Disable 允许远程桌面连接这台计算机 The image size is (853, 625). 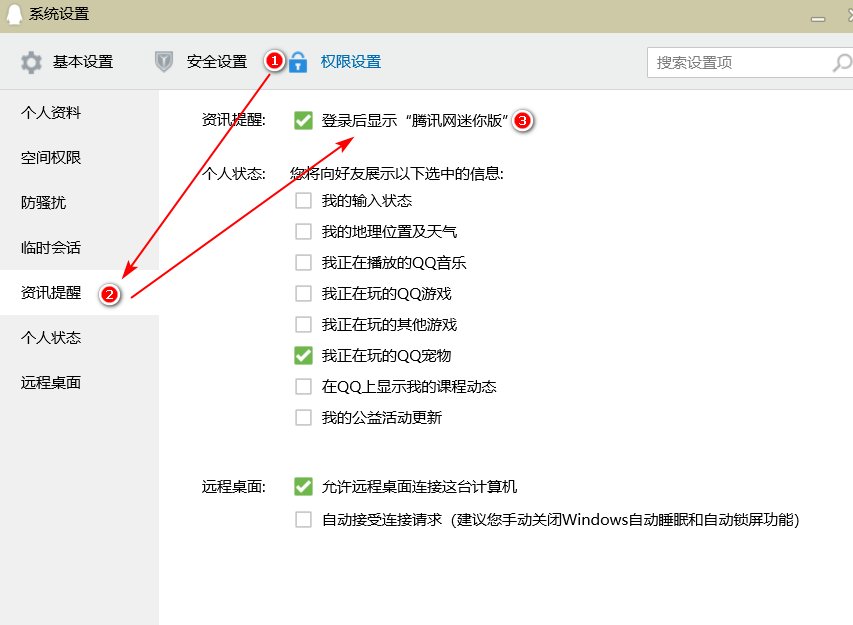303,487
